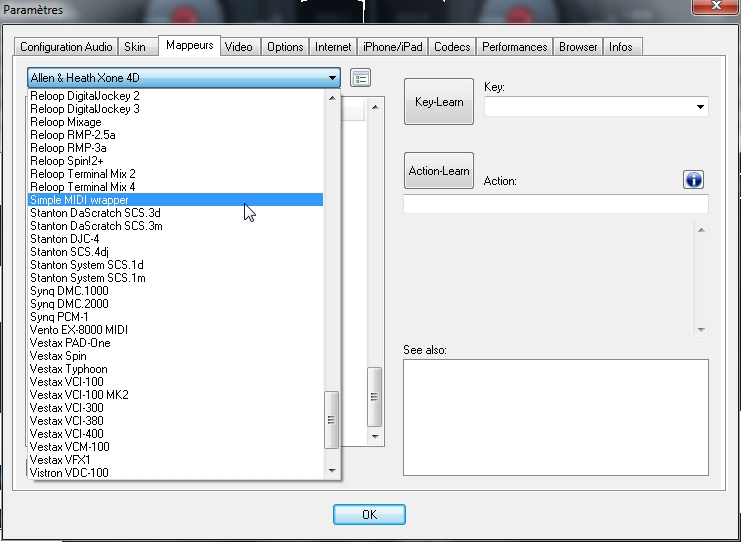Select Vestax VCM-100
This screenshot has width=741, height=542.
tap(175, 447)
